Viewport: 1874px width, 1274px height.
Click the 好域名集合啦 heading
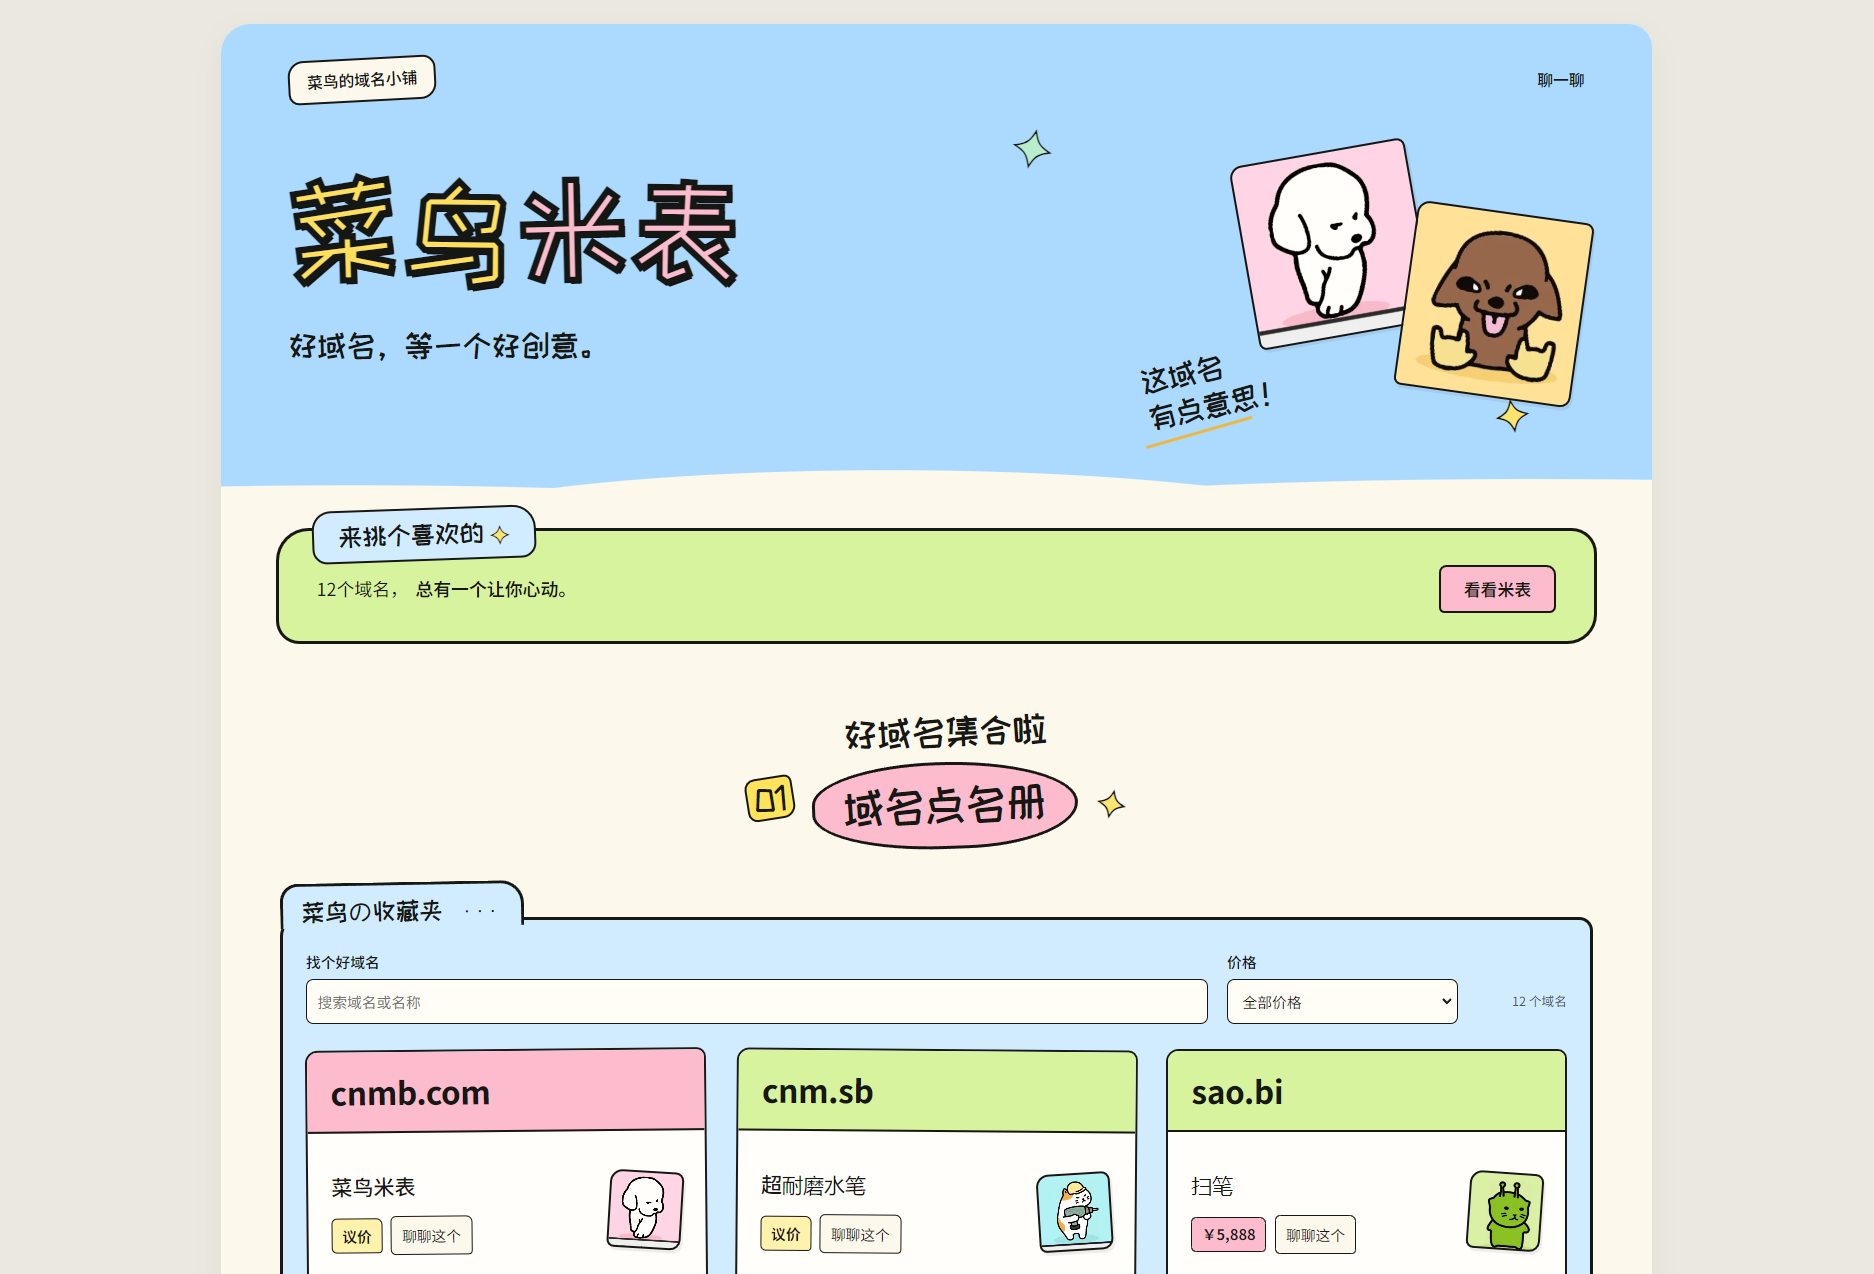(x=945, y=732)
